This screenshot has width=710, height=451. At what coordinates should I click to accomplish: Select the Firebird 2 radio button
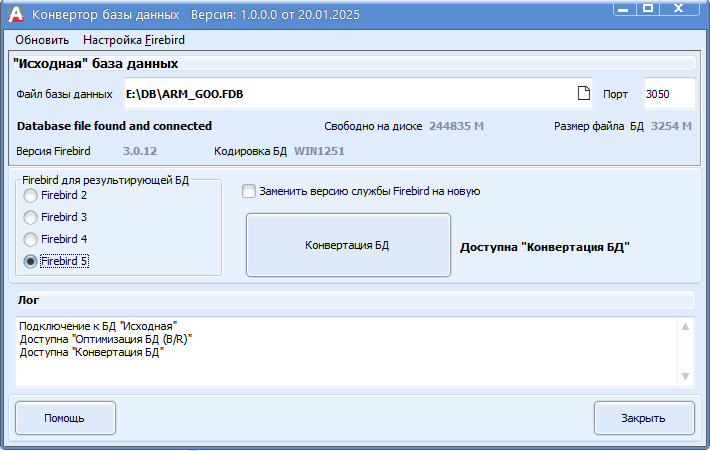(31, 195)
